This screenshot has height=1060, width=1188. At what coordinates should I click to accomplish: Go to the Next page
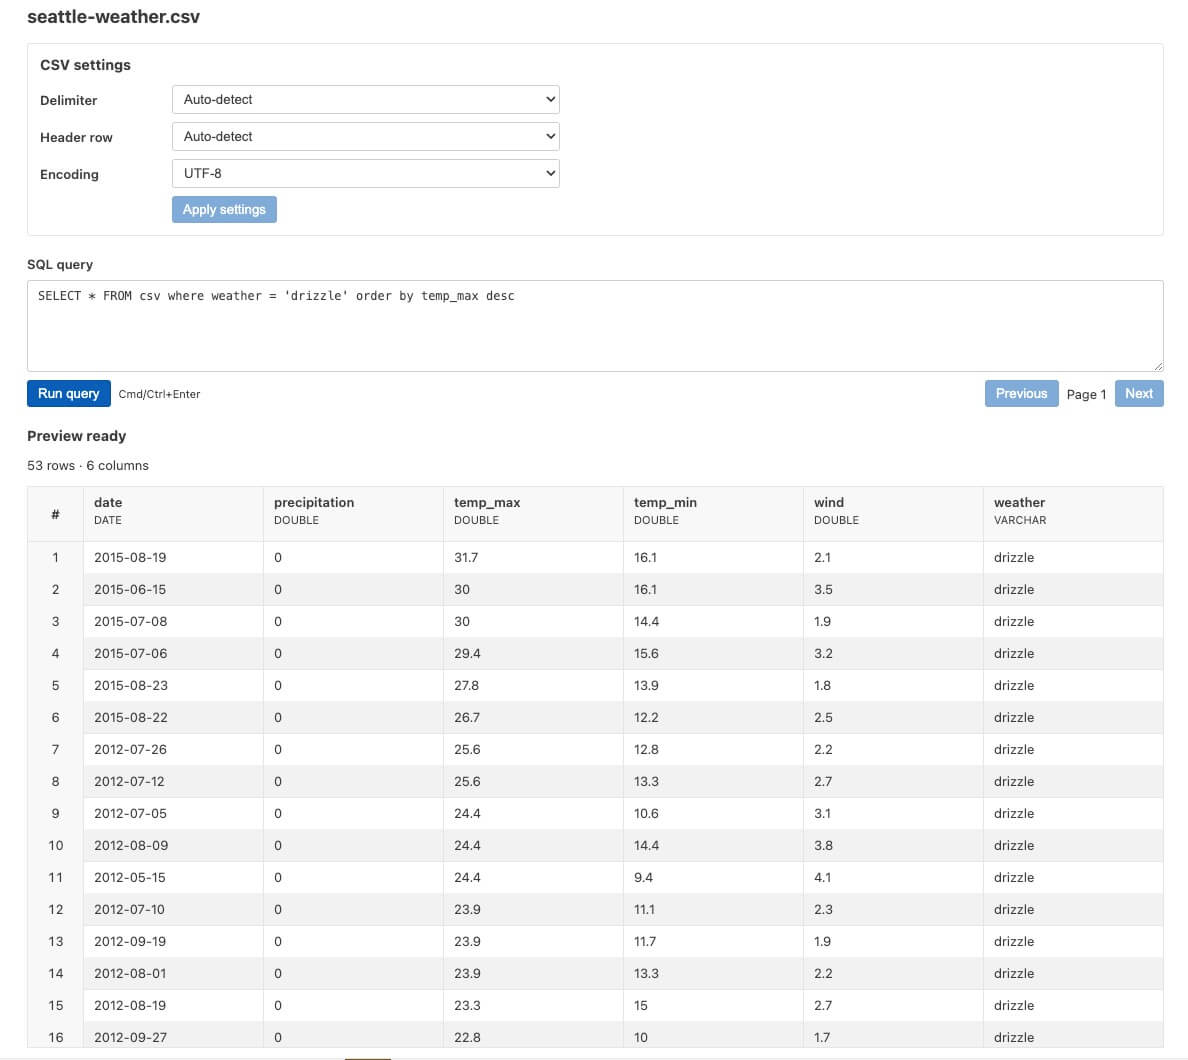1139,393
